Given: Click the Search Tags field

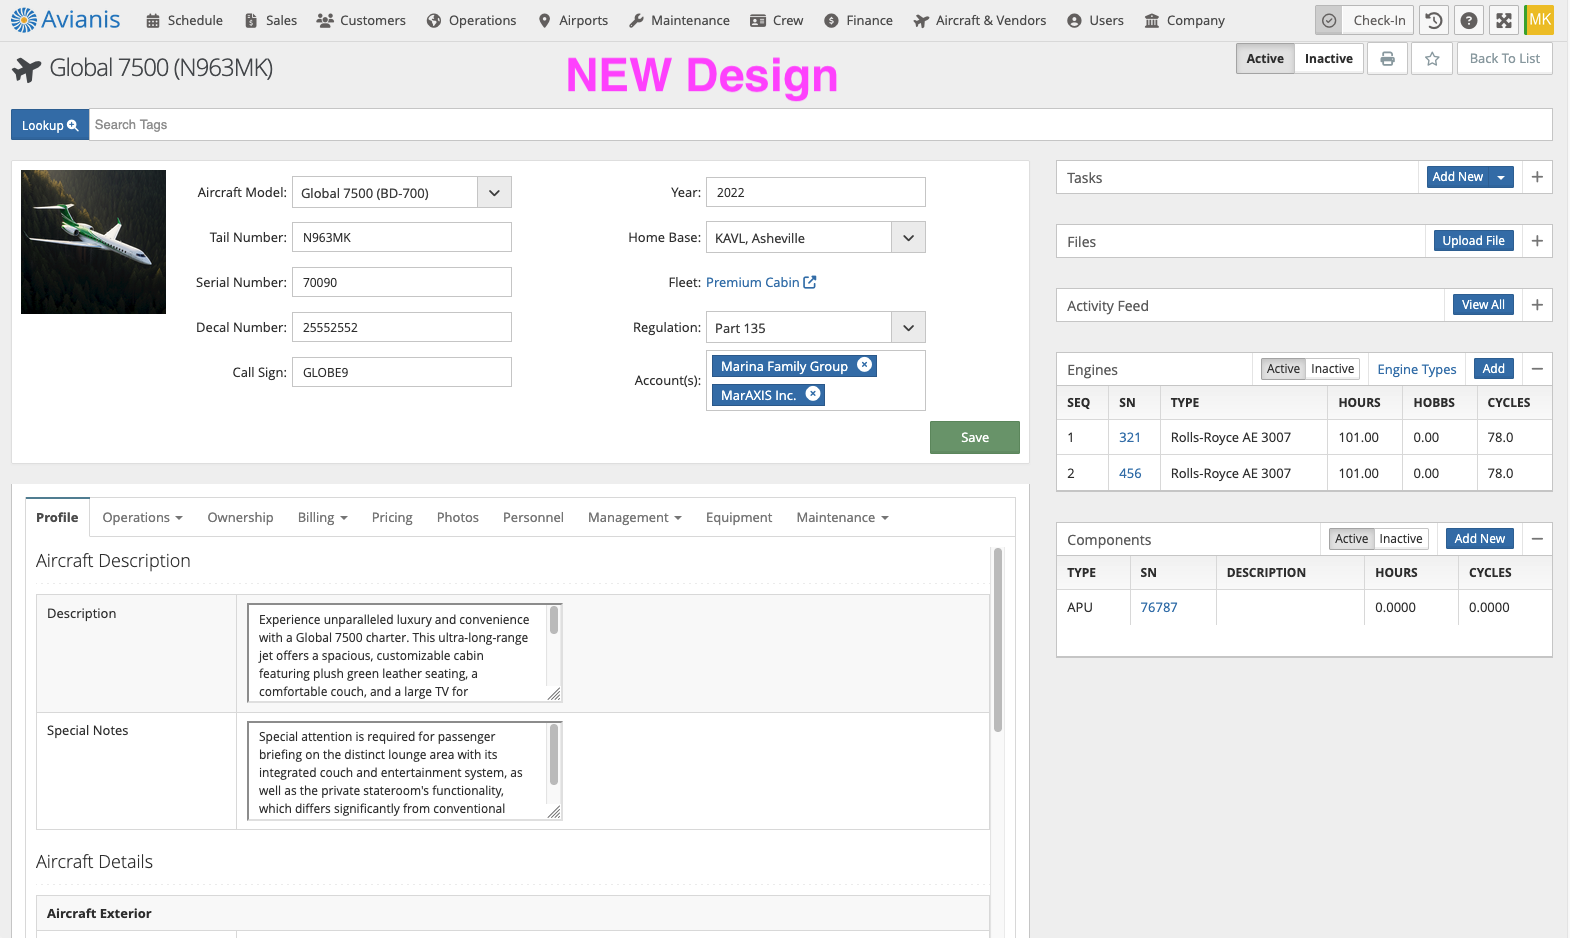Looking at the screenshot, I should (x=820, y=125).
